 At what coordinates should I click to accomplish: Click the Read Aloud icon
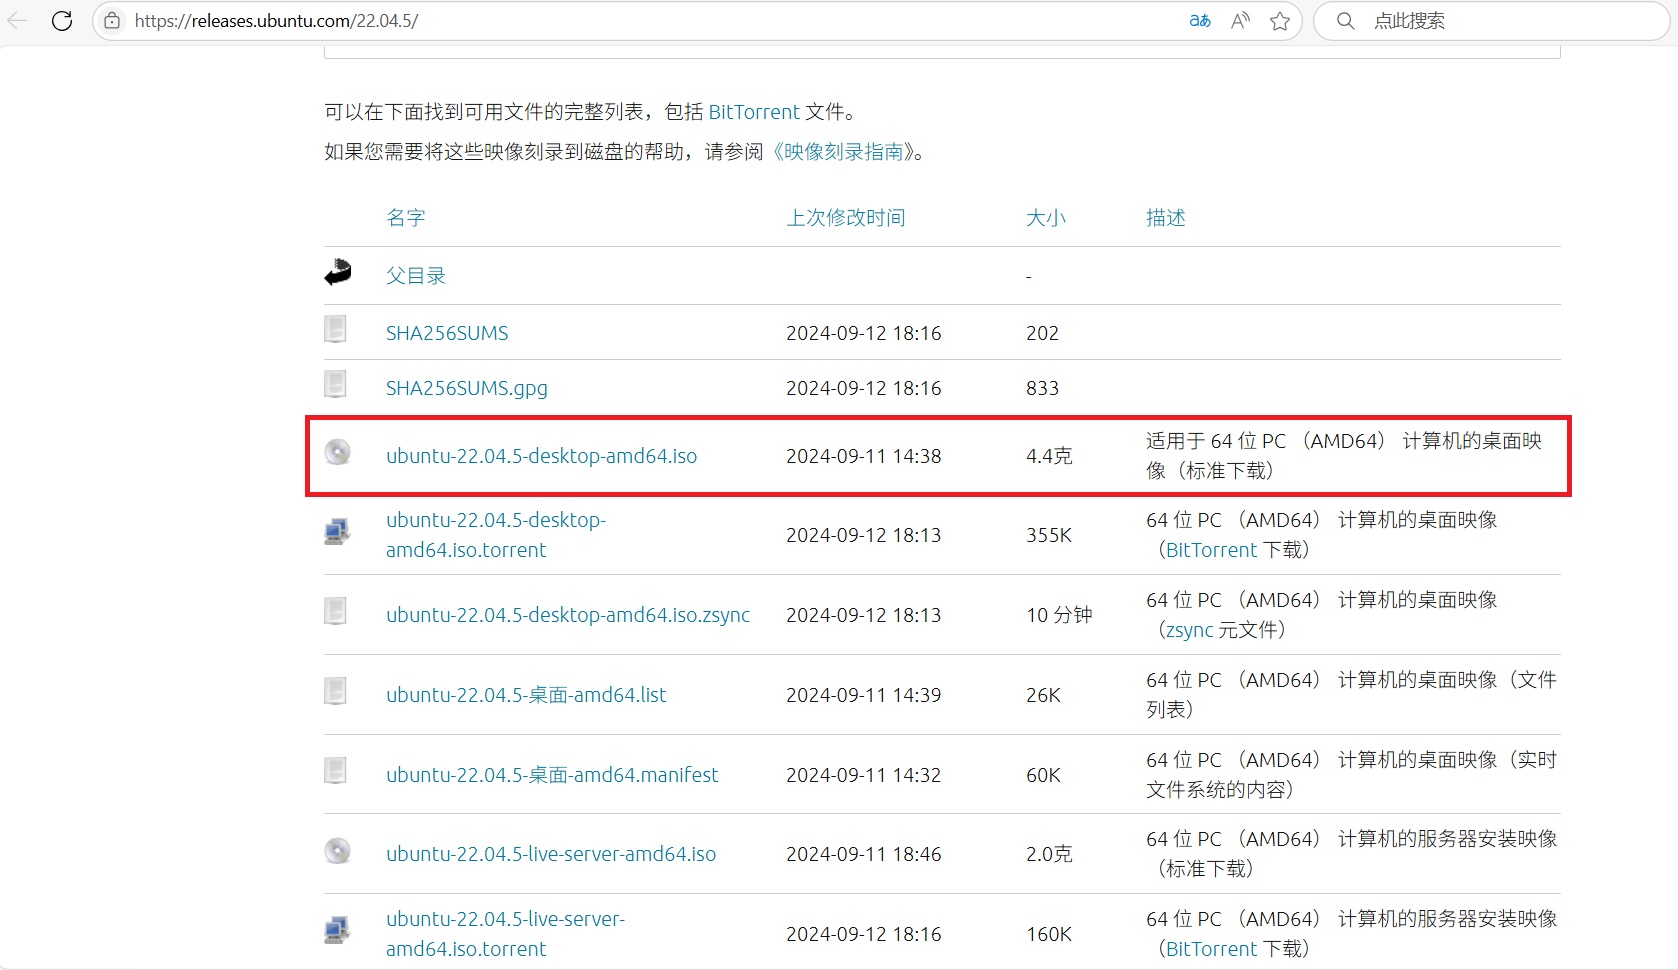pyautogui.click(x=1238, y=20)
